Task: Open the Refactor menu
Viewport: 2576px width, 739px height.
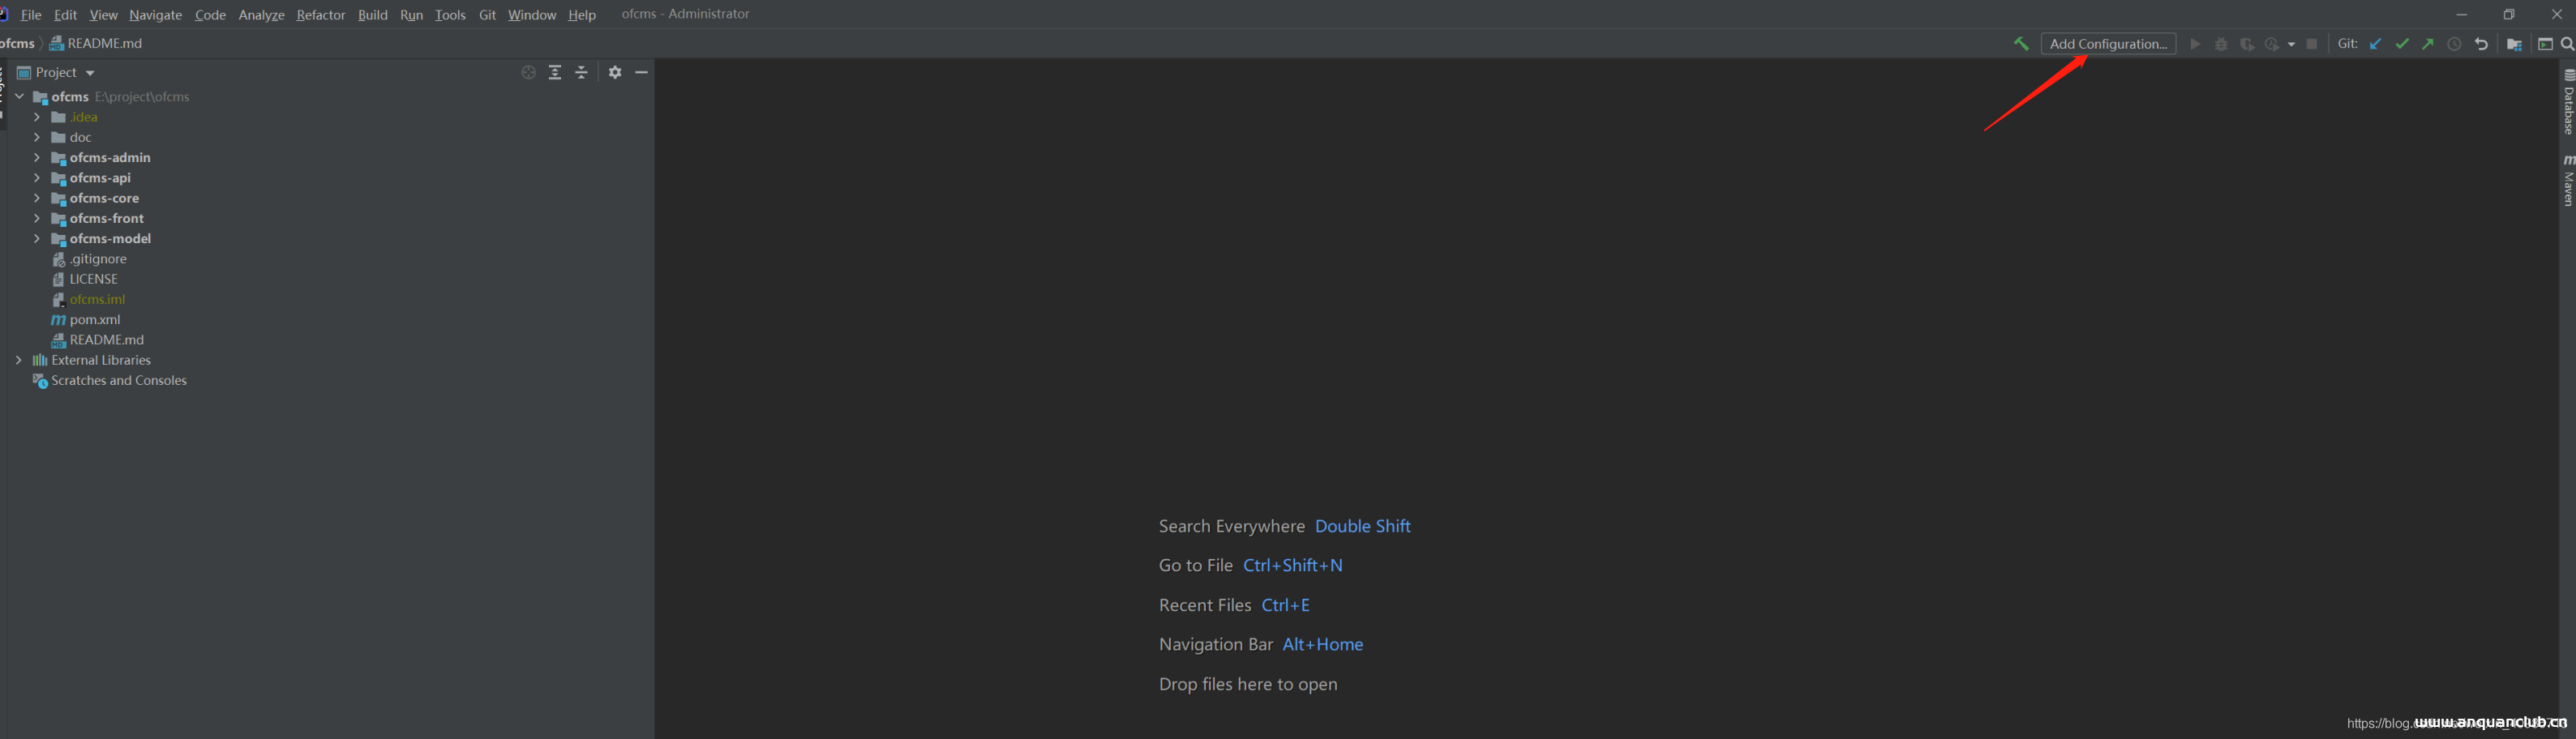Action: (x=320, y=15)
